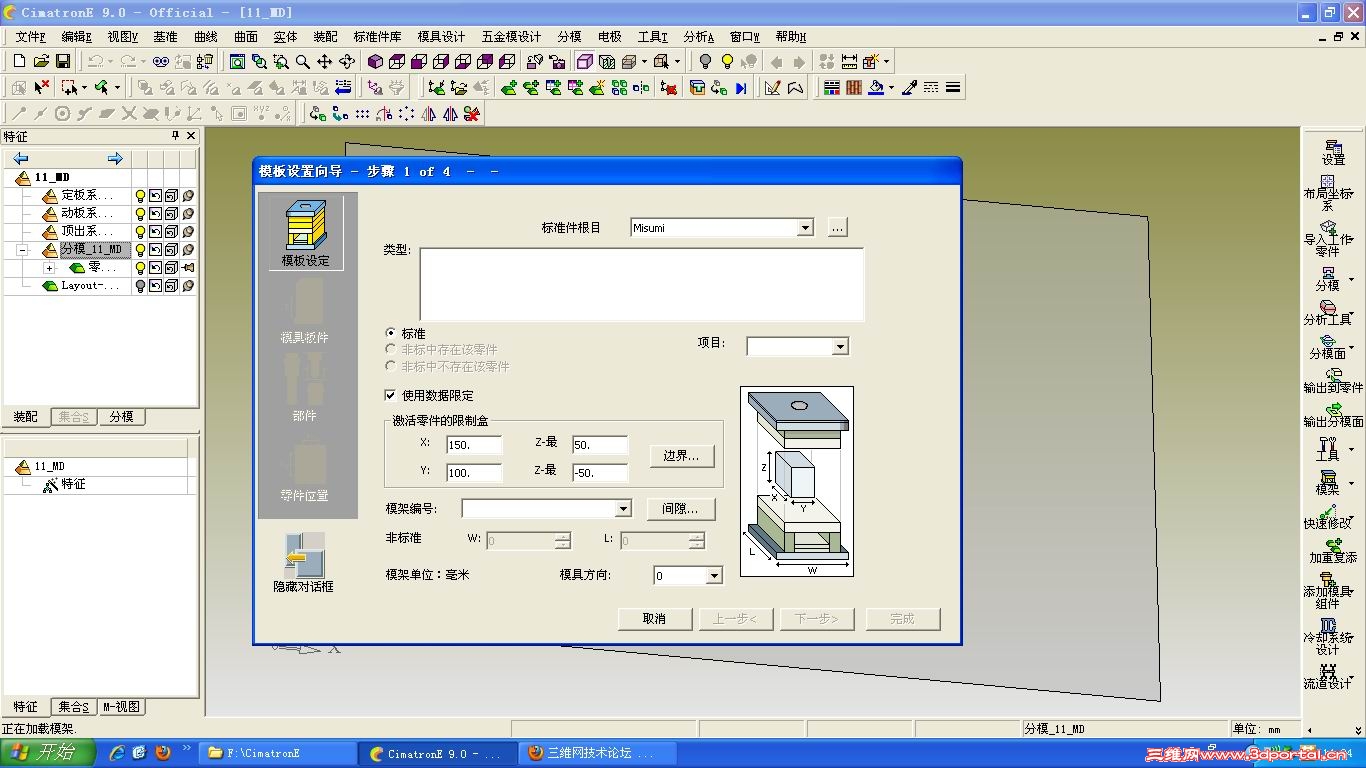Click the Windows 开始 Start button

(48, 753)
